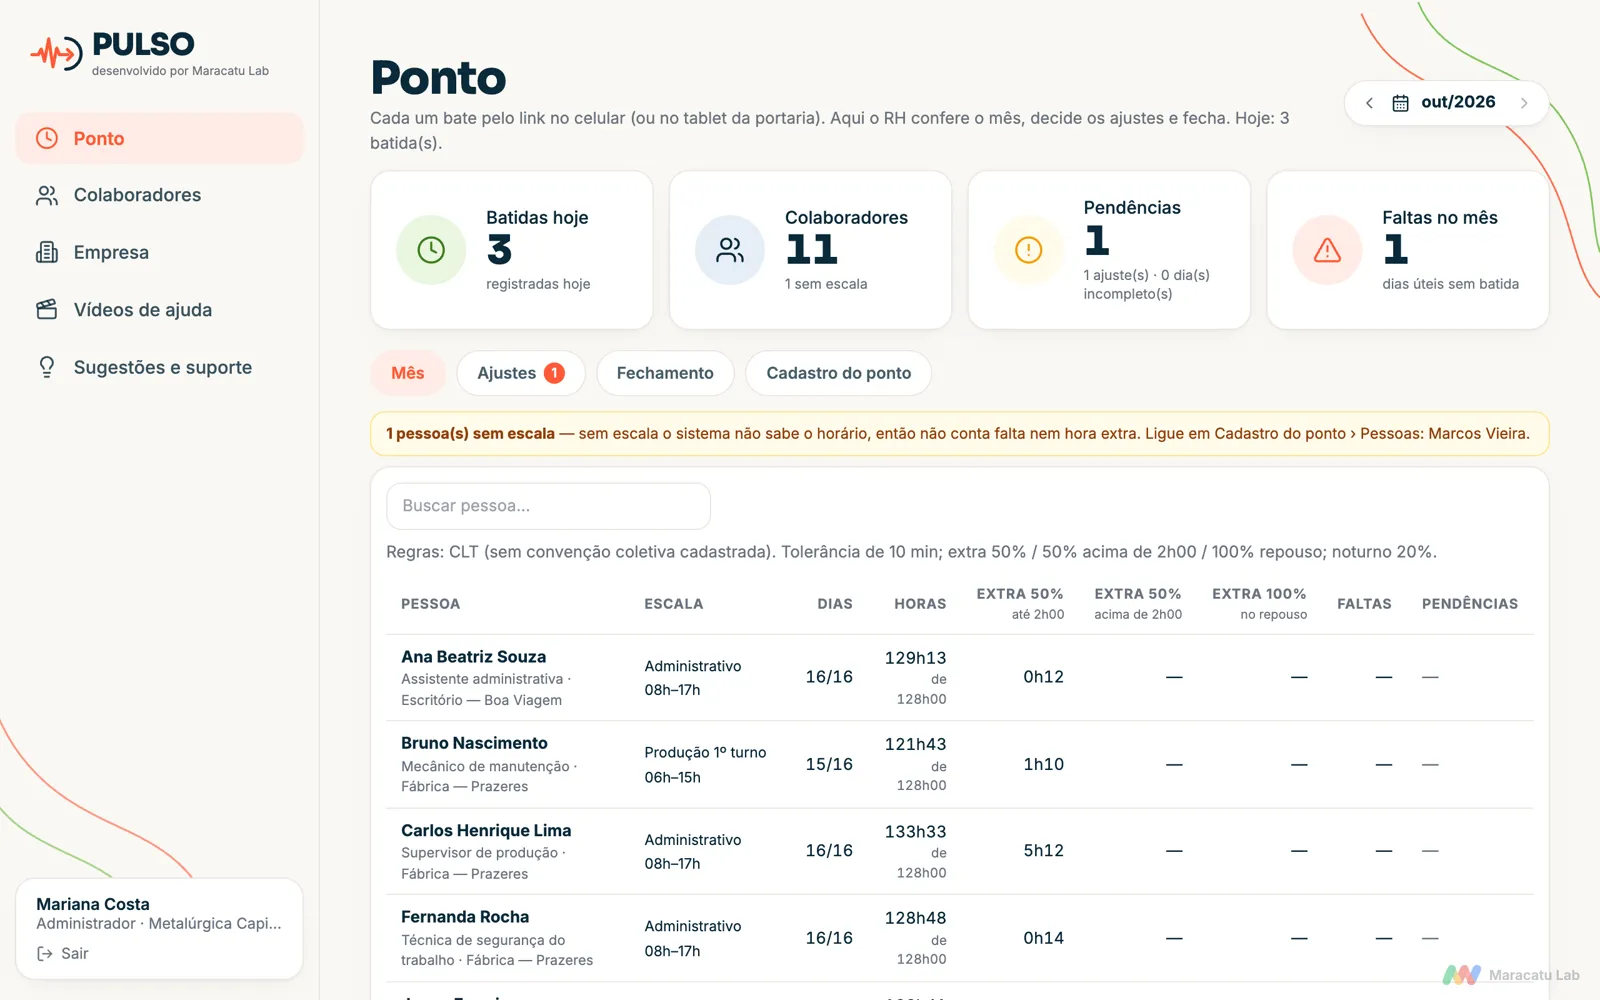Image resolution: width=1600 pixels, height=1000 pixels.
Task: Select the Mês tab
Action: tap(408, 373)
